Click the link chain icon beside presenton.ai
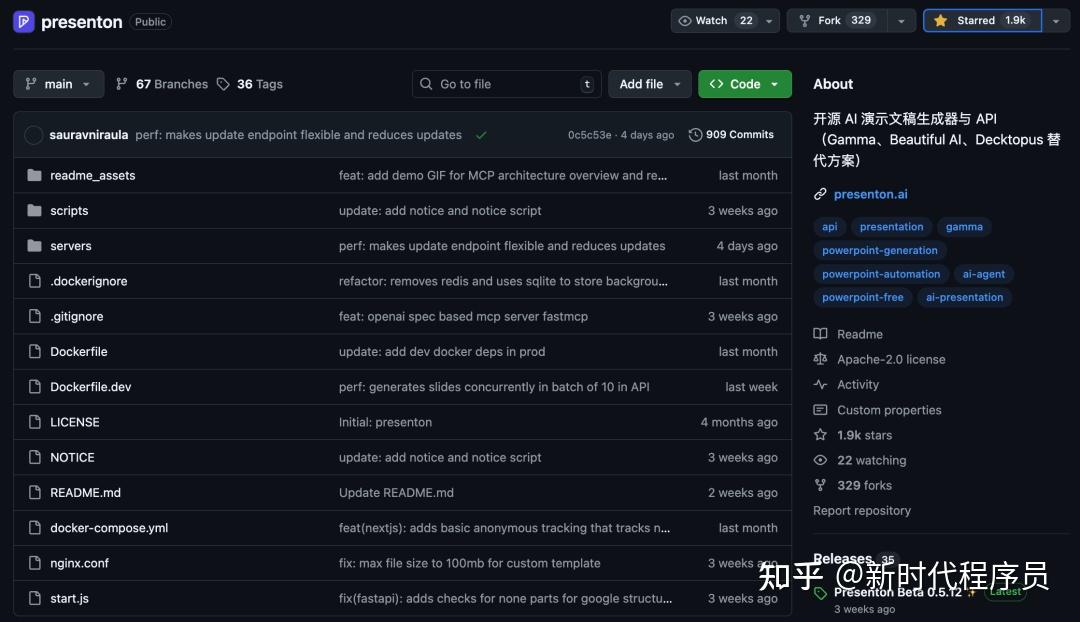 pyautogui.click(x=820, y=194)
